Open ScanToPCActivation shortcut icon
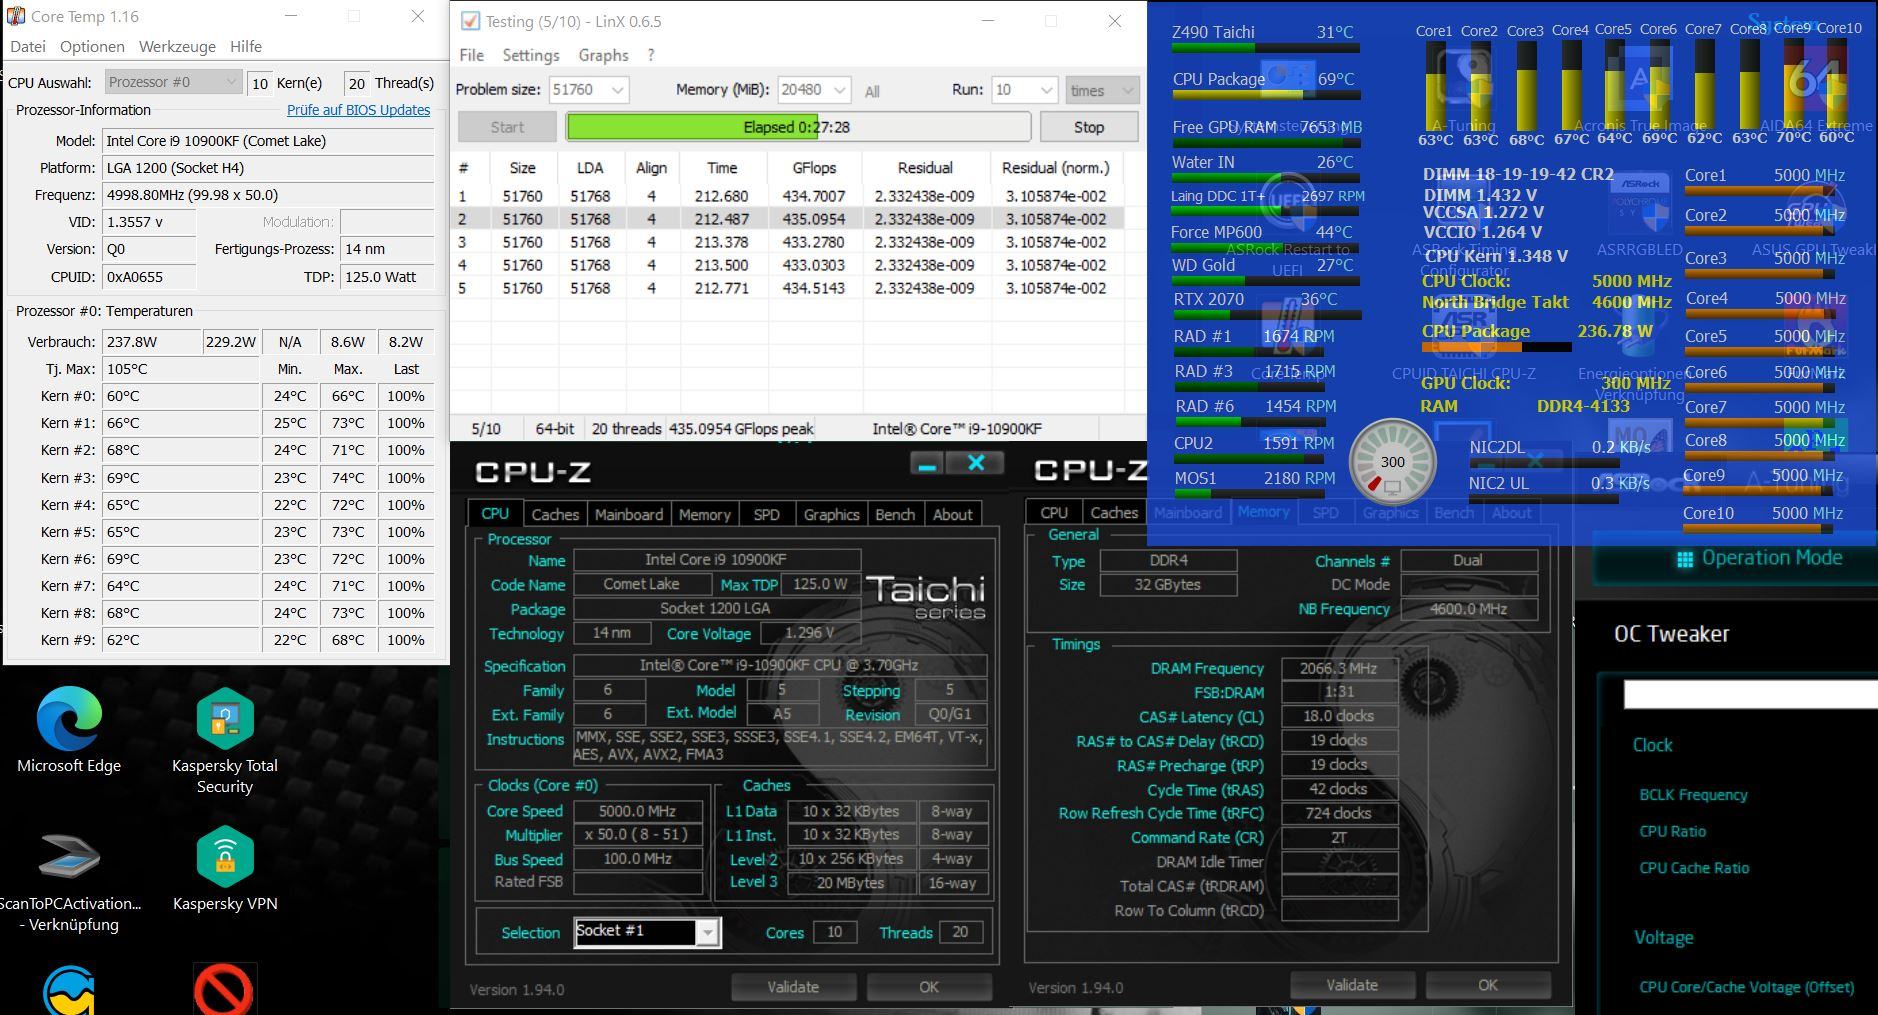 [69, 857]
